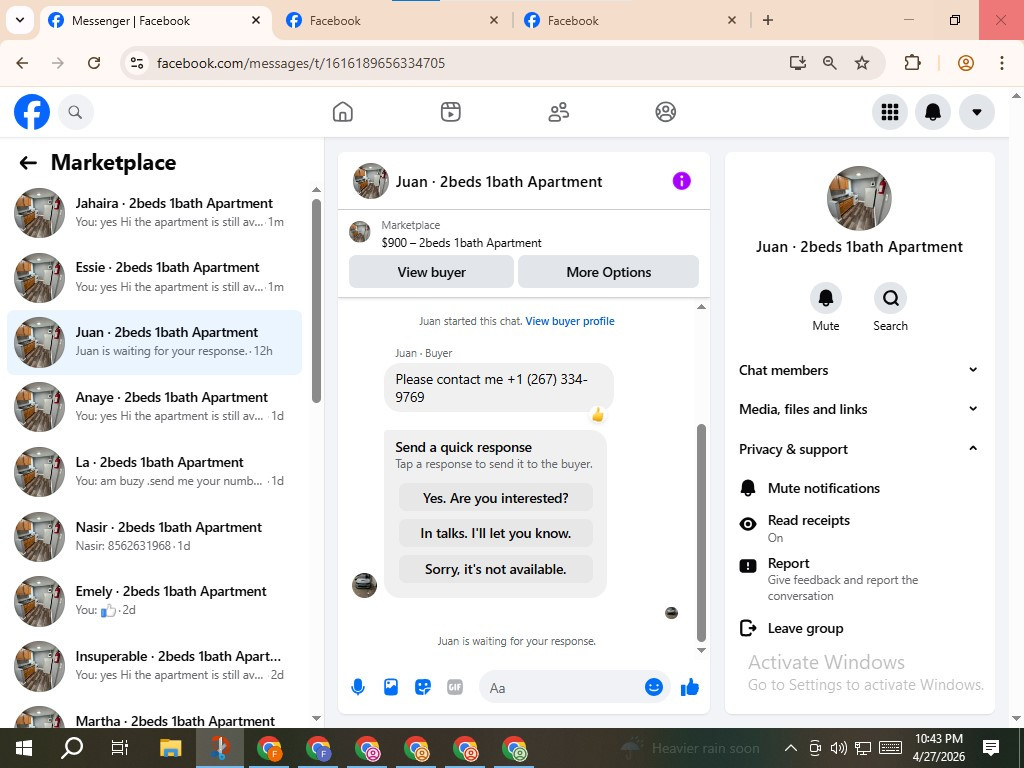Open the Facebook logo home link
The image size is (1024, 768).
[x=31, y=112]
